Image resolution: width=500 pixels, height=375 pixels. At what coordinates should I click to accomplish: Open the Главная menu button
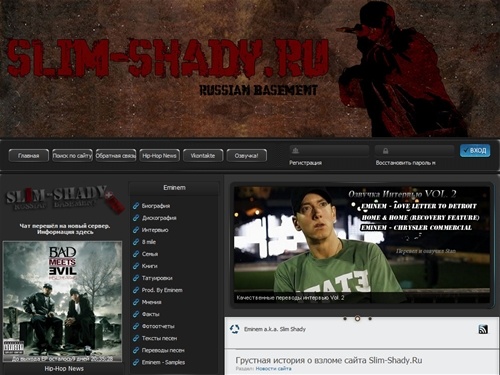(29, 156)
